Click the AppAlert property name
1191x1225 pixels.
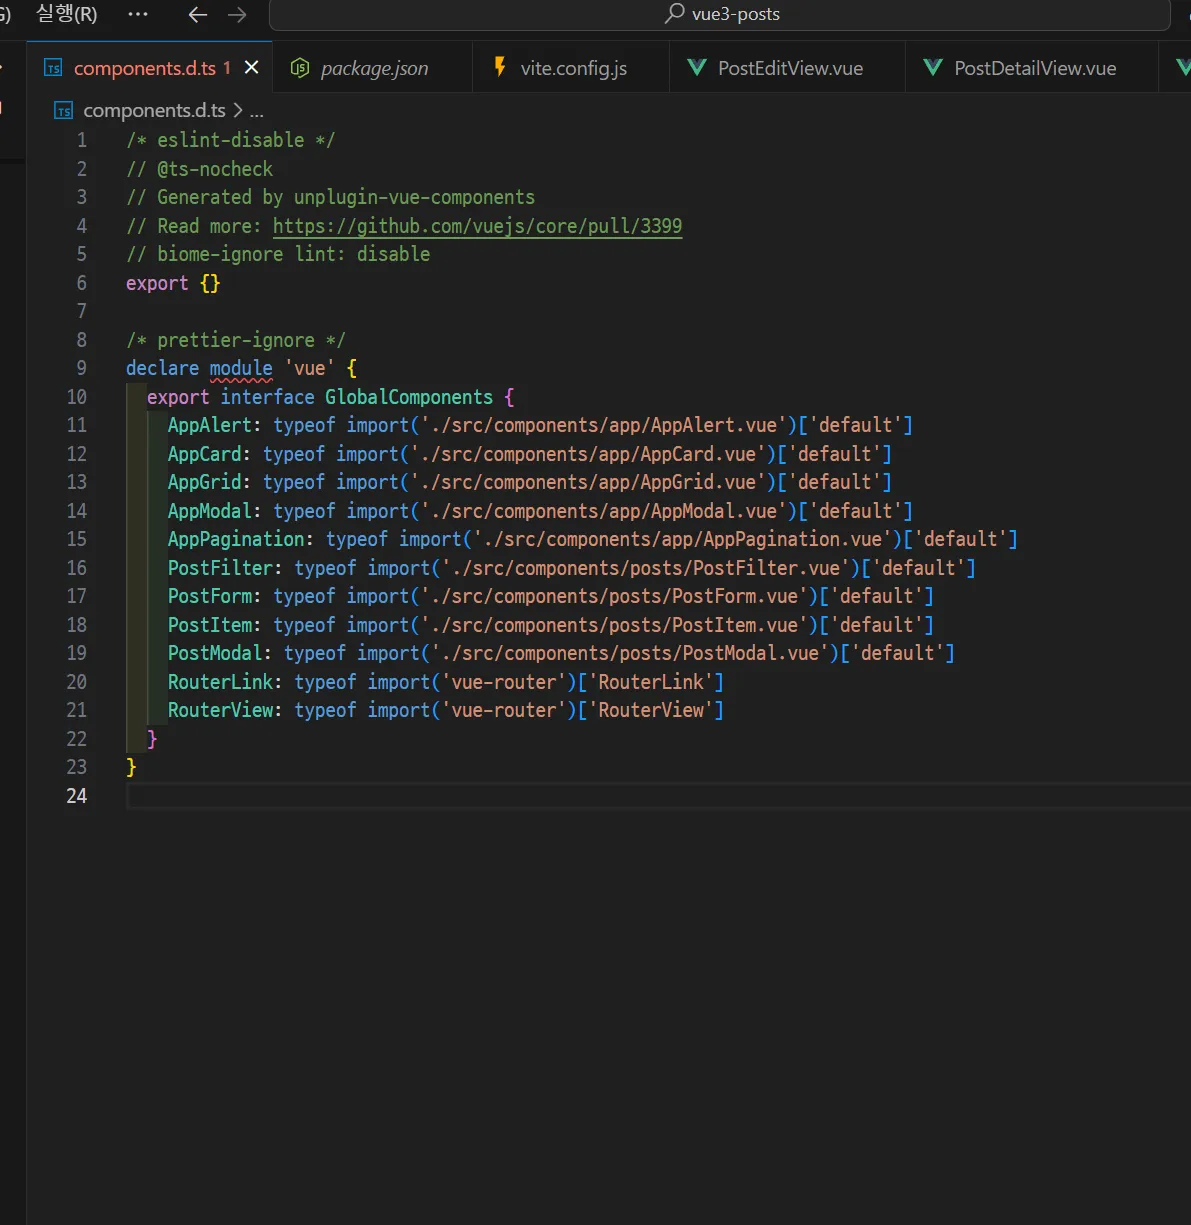[210, 425]
